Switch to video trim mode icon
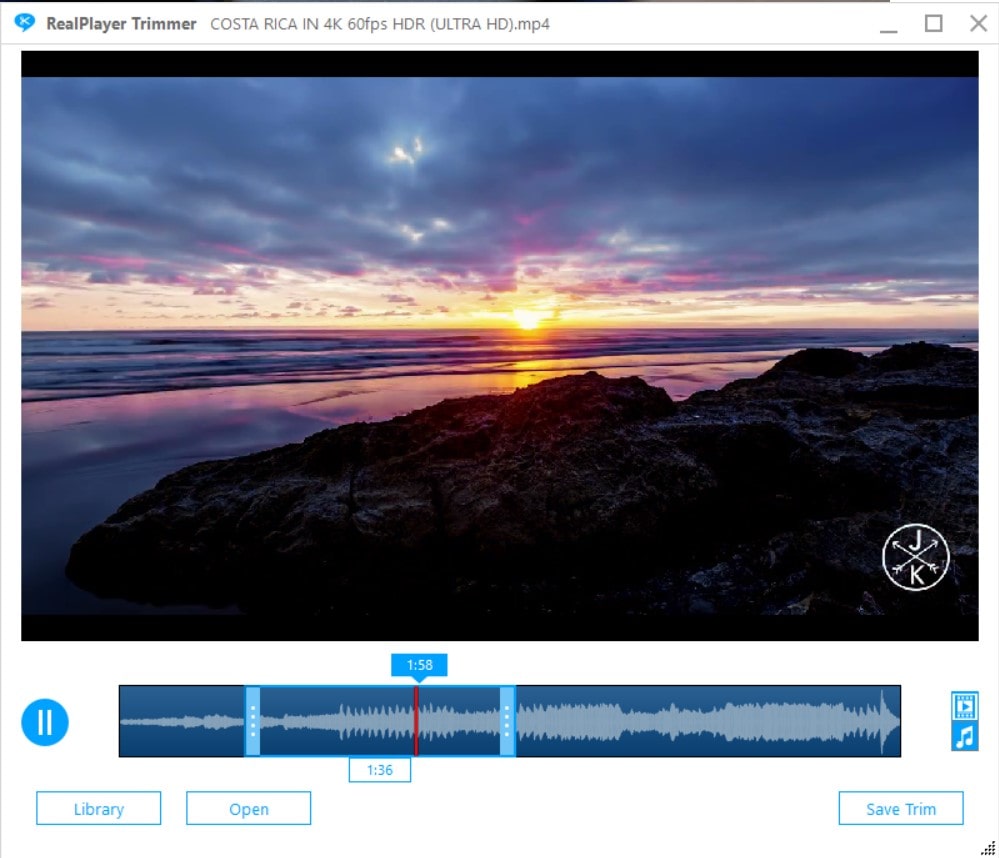999x858 pixels. (x=965, y=706)
